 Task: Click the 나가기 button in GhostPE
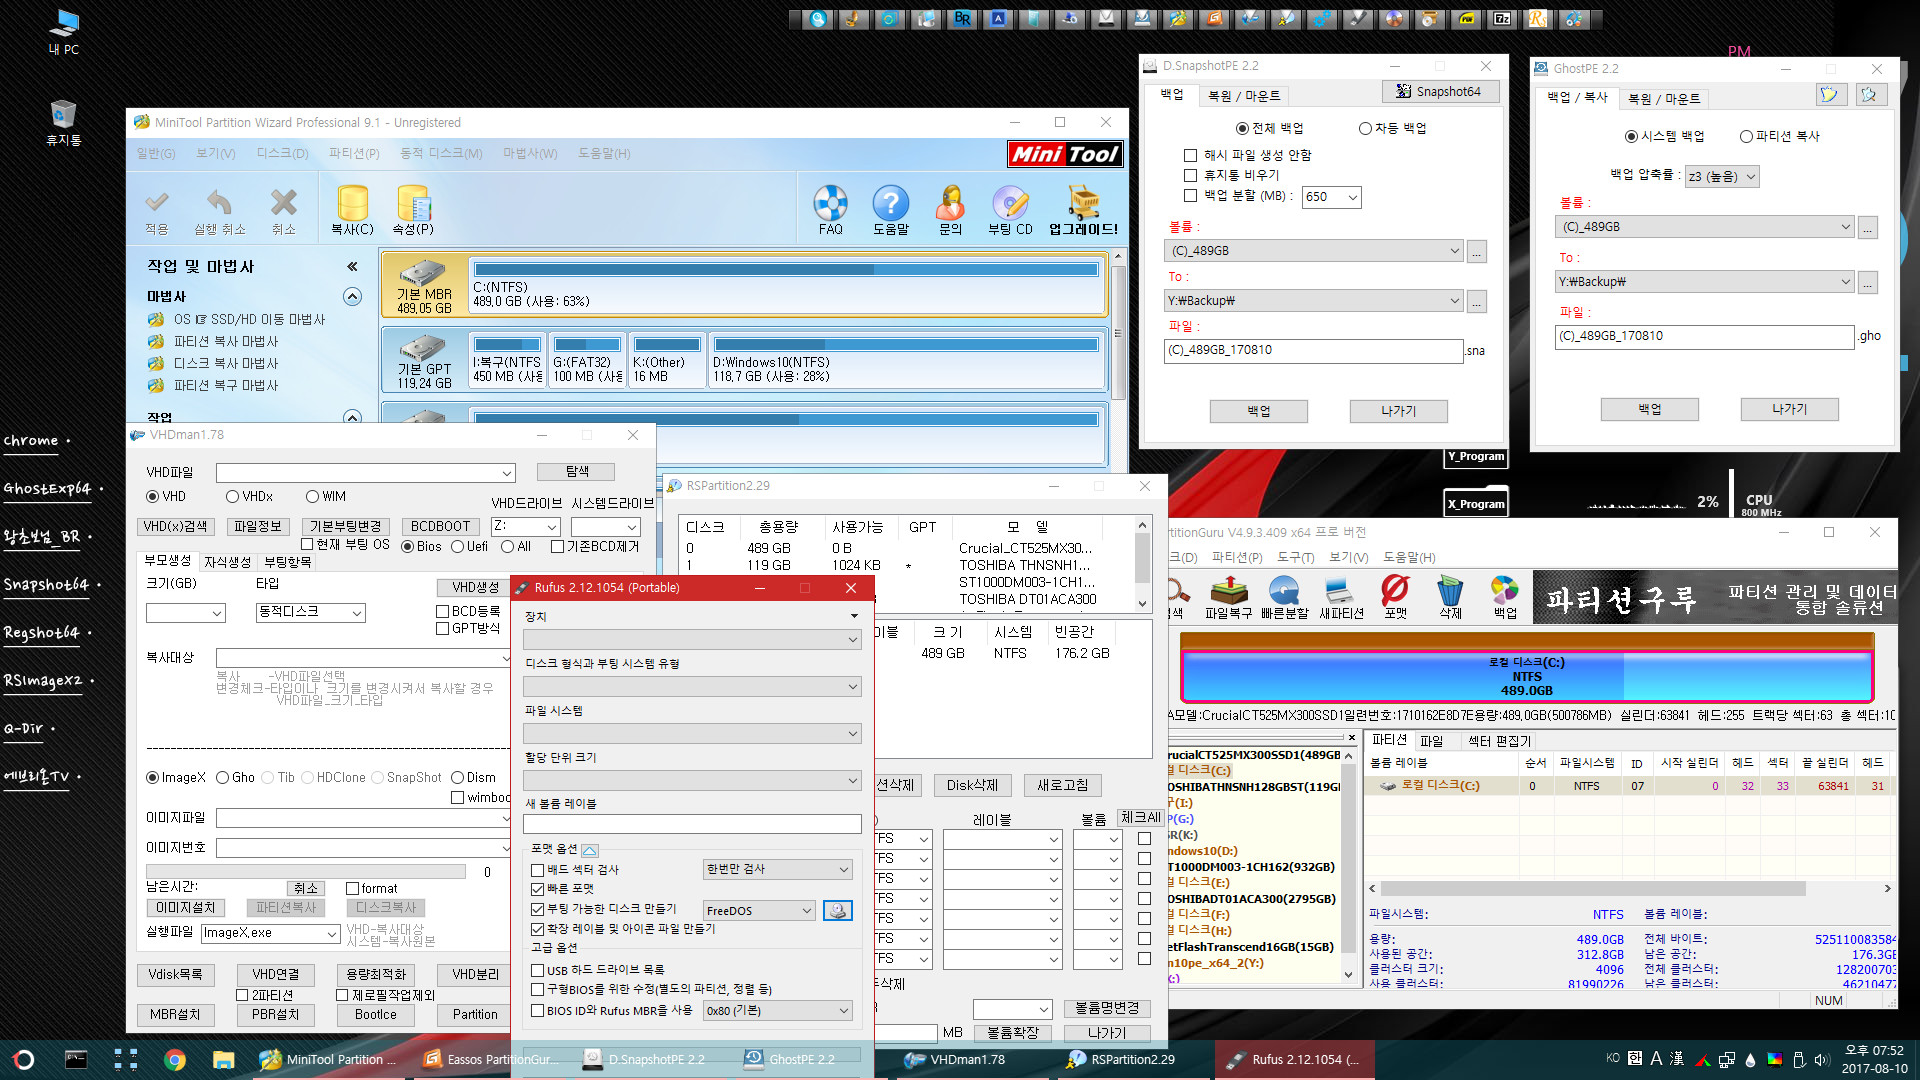pos(1789,409)
